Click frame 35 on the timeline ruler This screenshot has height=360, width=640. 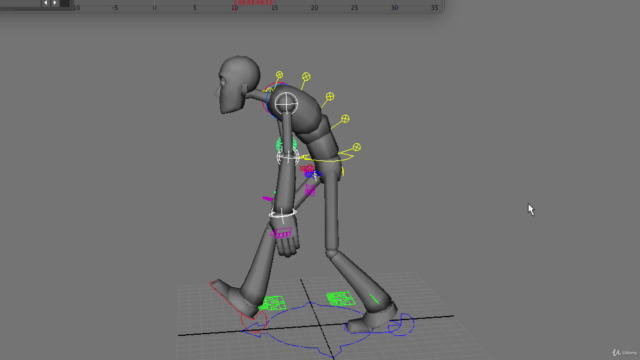click(x=434, y=8)
